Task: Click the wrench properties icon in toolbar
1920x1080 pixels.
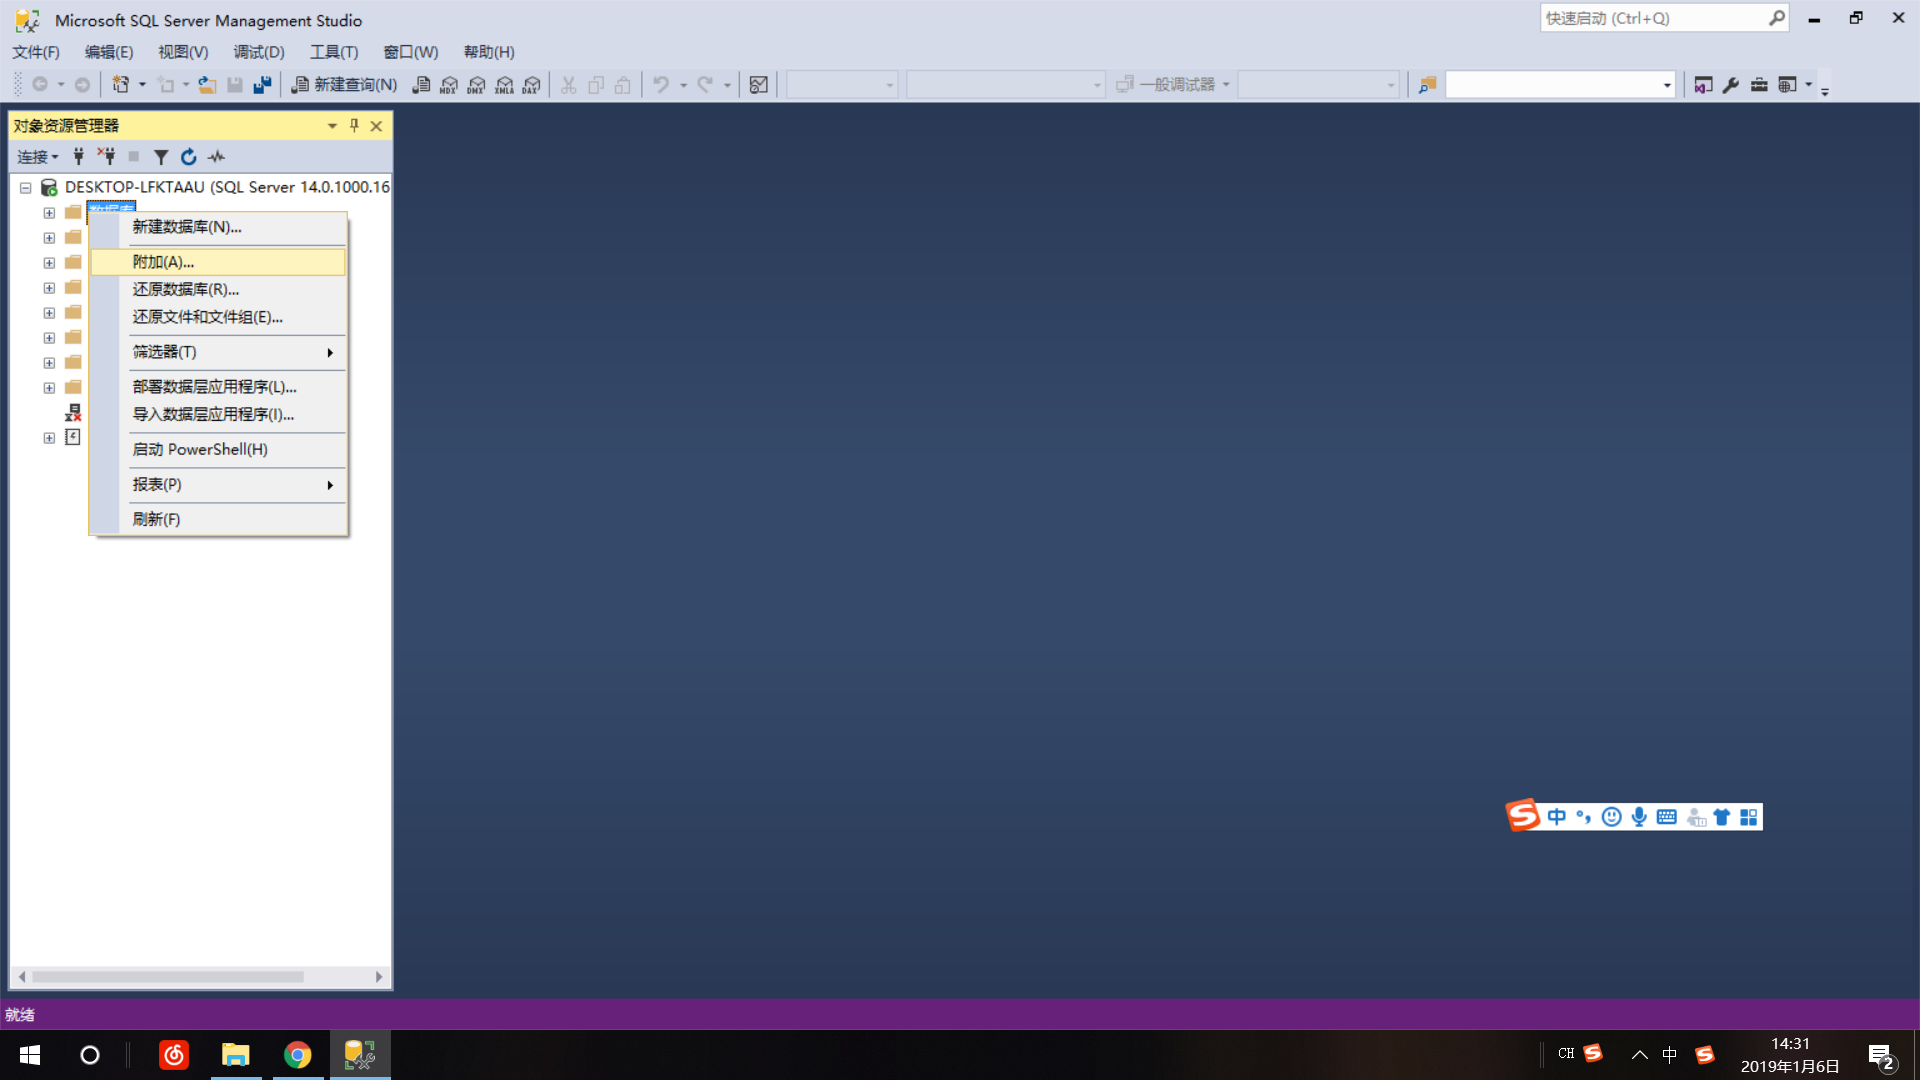Action: pyautogui.click(x=1731, y=85)
